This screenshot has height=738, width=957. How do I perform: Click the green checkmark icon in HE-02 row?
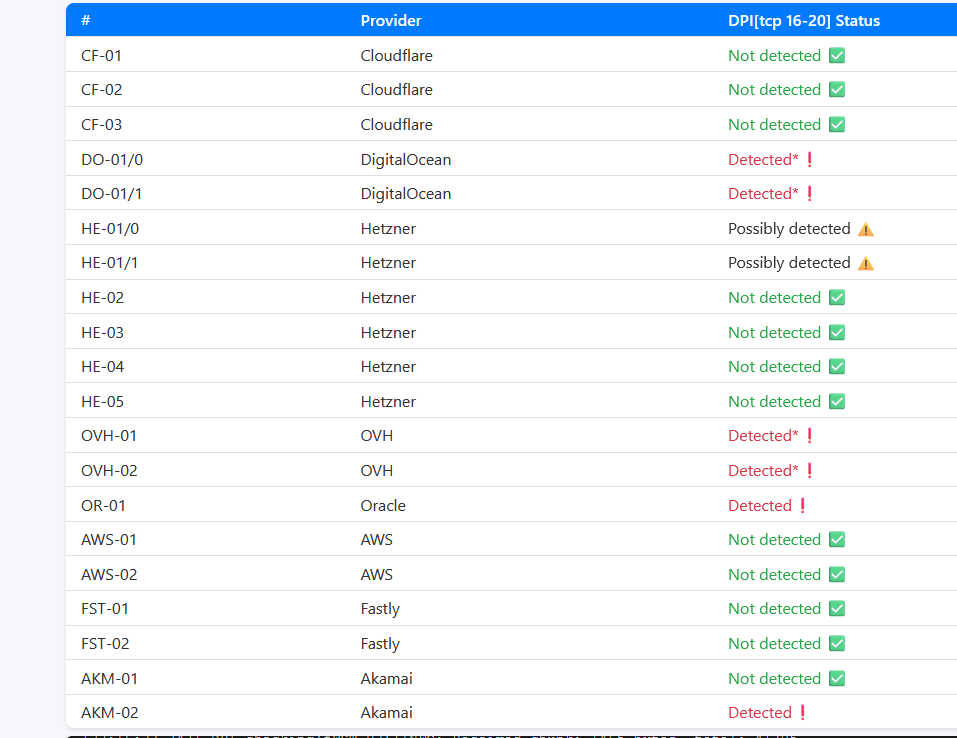pos(837,298)
